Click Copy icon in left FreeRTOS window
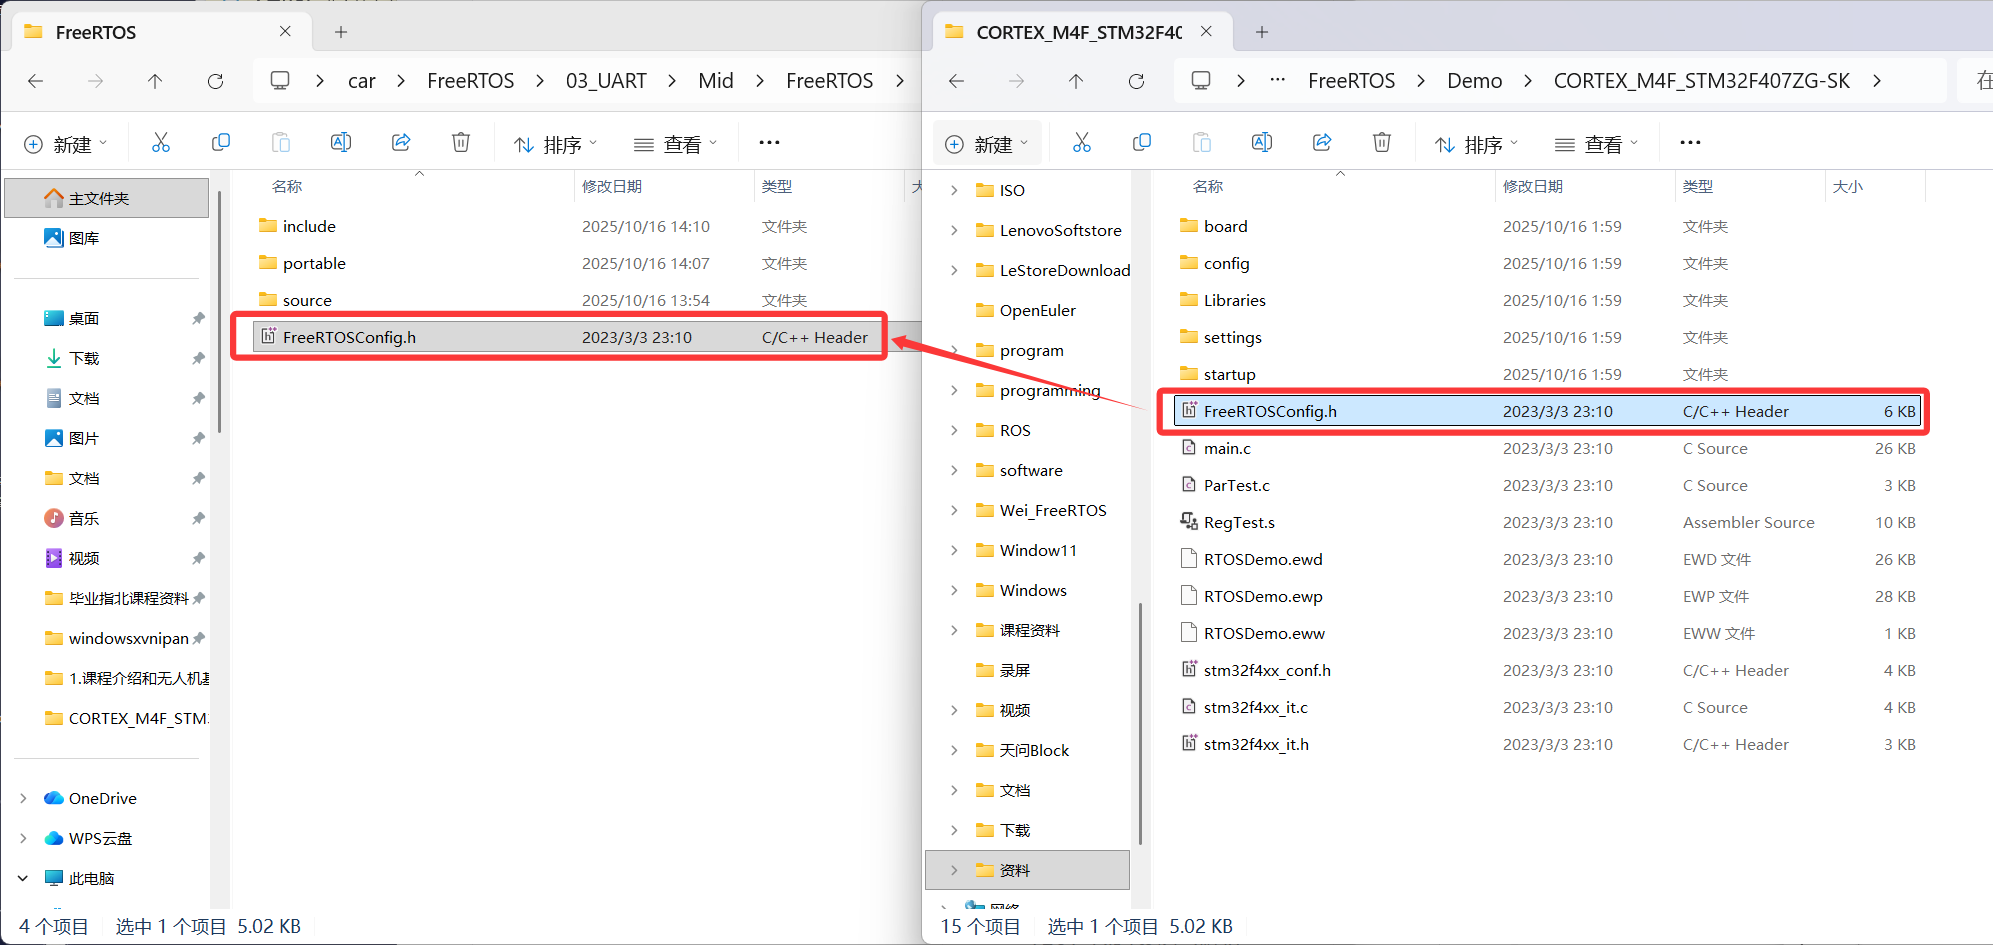The height and width of the screenshot is (945, 1993). pos(221,143)
